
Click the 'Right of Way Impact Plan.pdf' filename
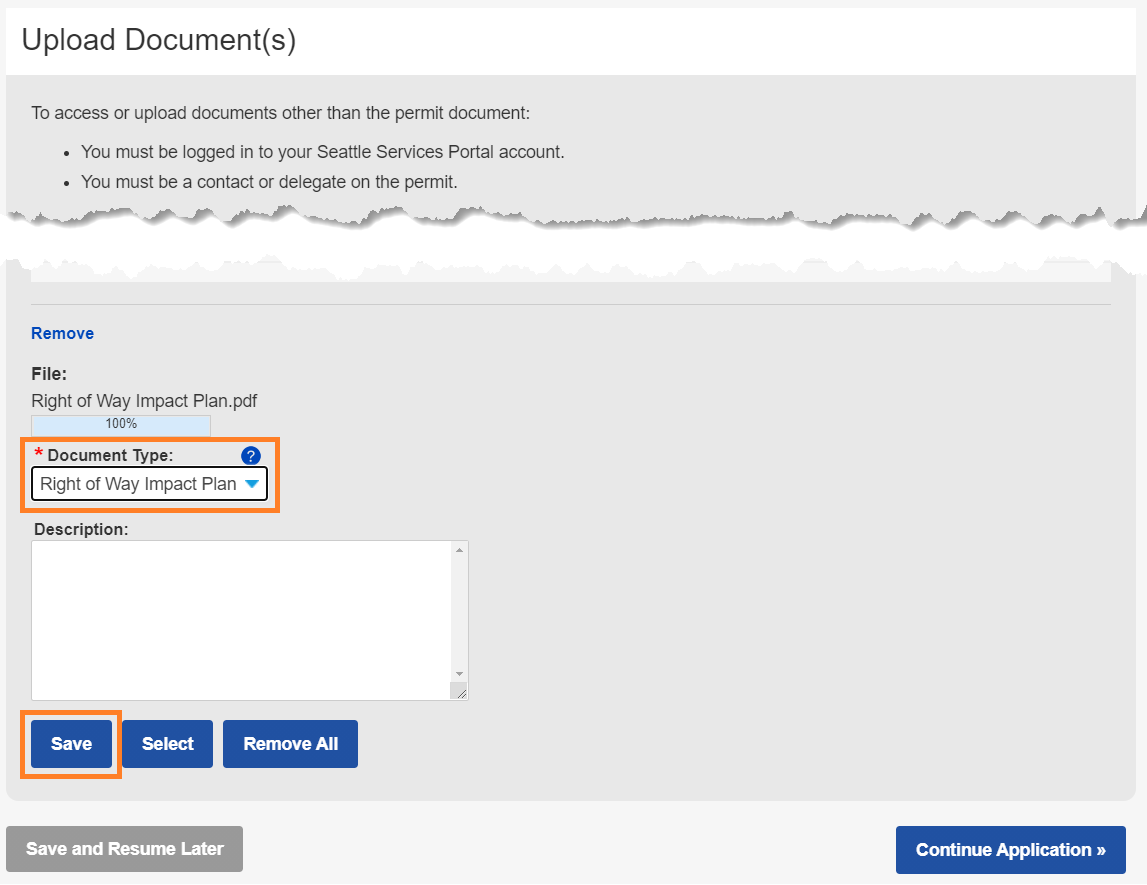tap(144, 401)
